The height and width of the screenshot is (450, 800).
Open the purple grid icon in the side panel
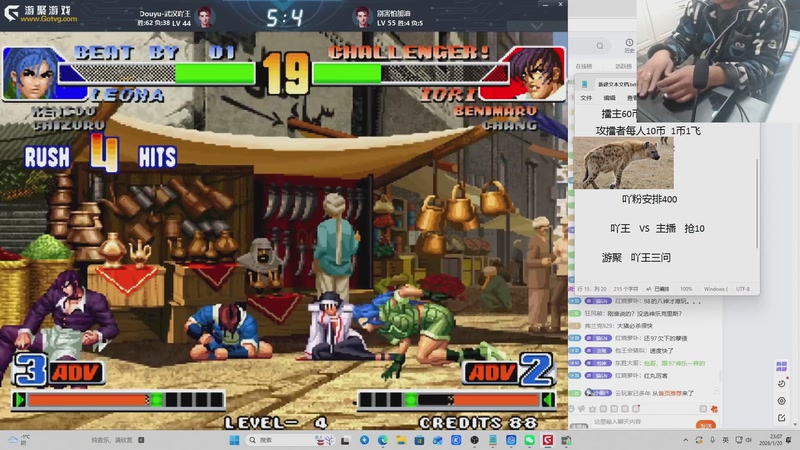(781, 366)
